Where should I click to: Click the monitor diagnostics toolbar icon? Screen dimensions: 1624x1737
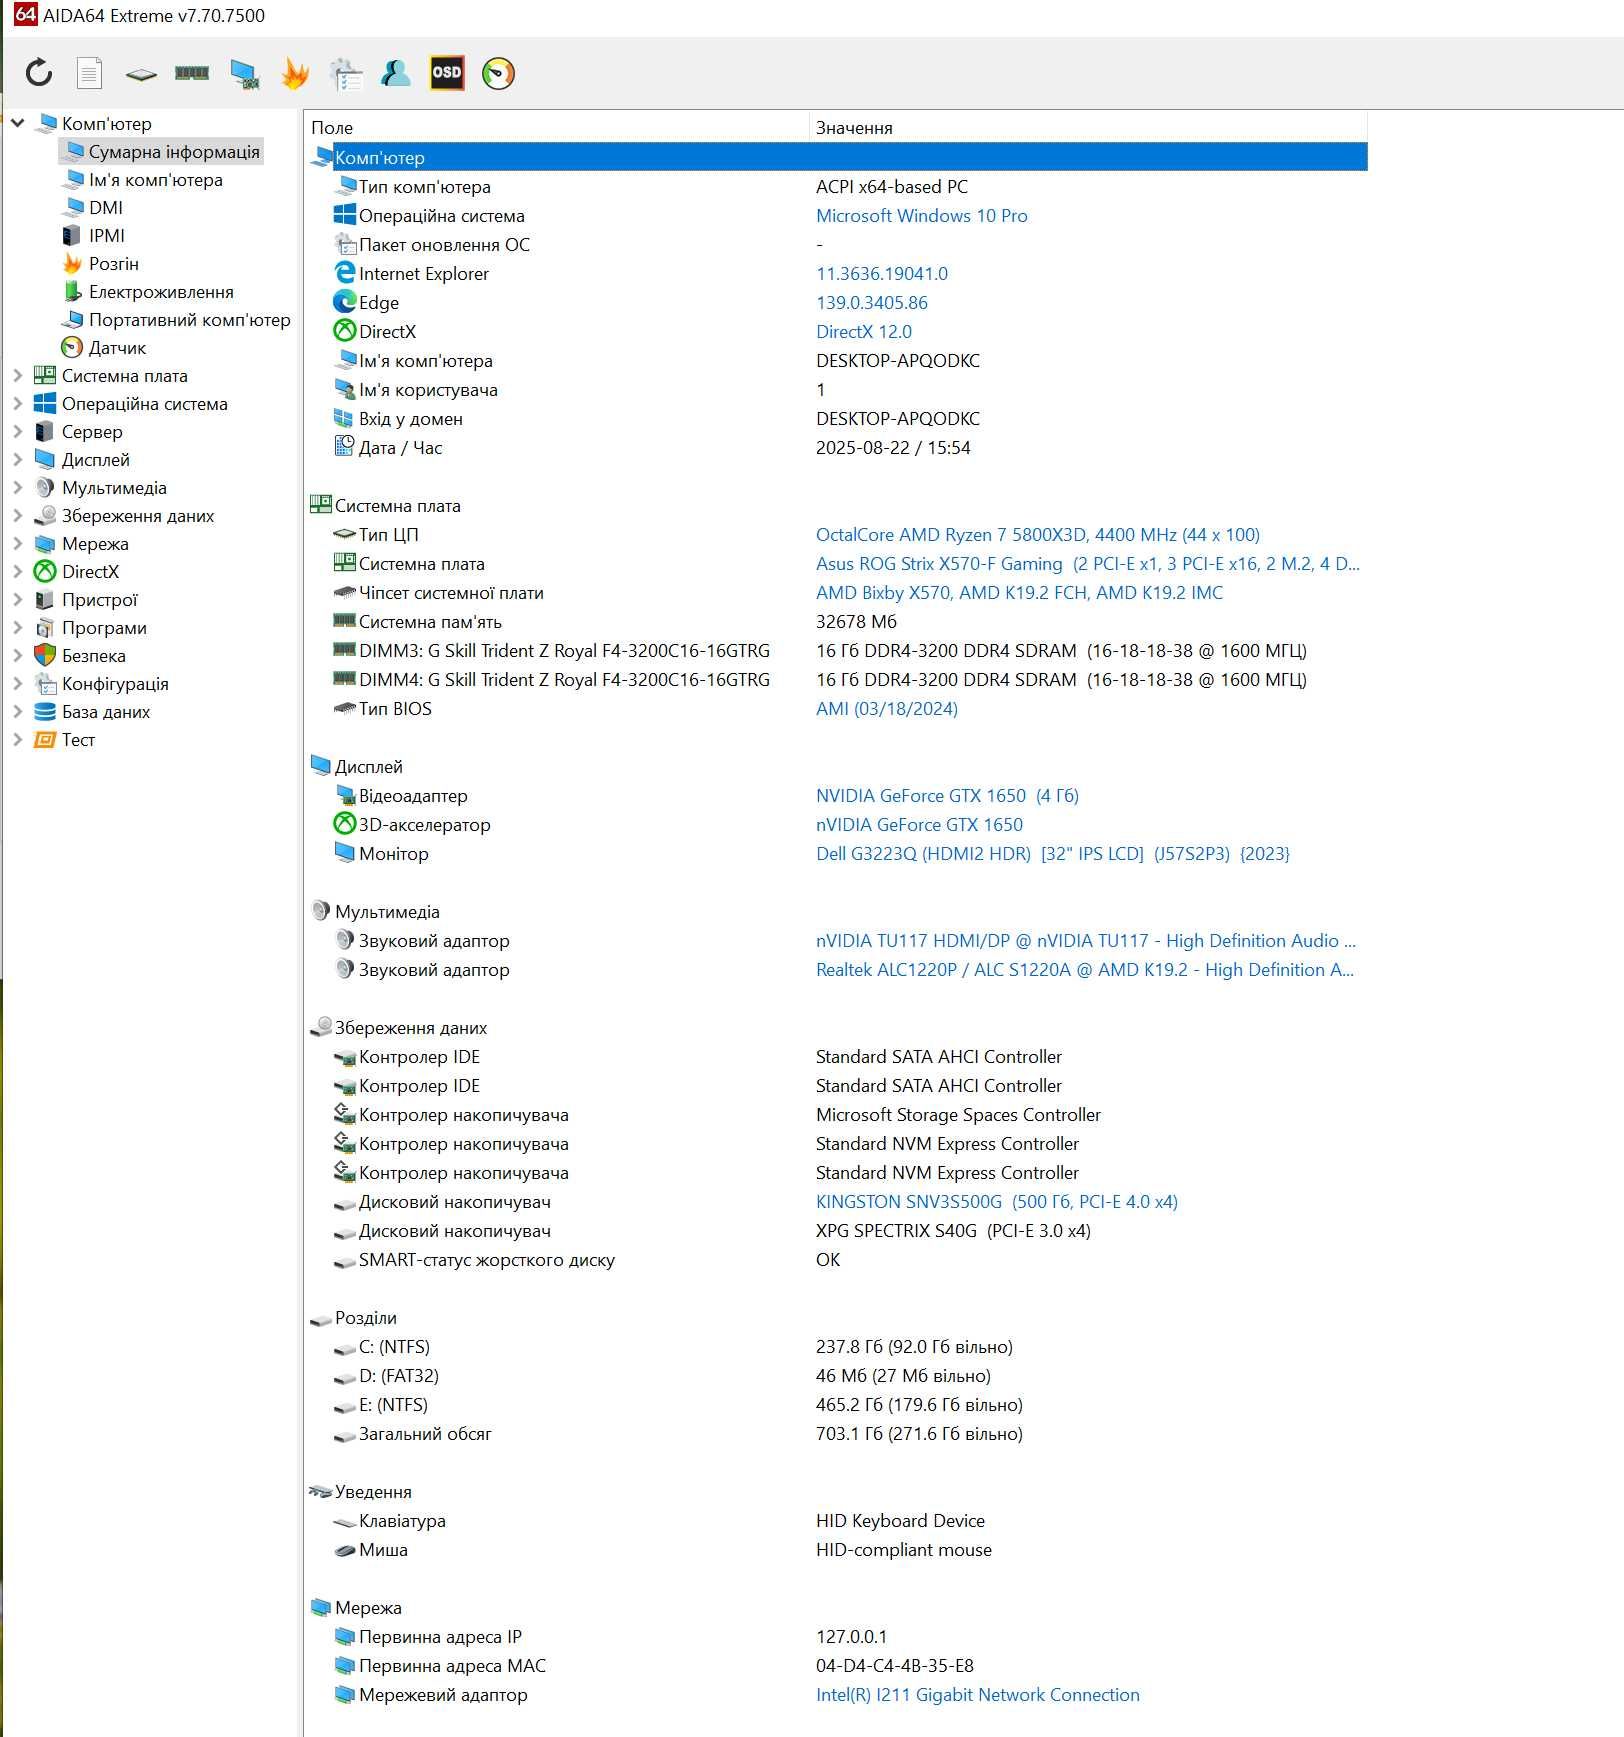[x=245, y=74]
